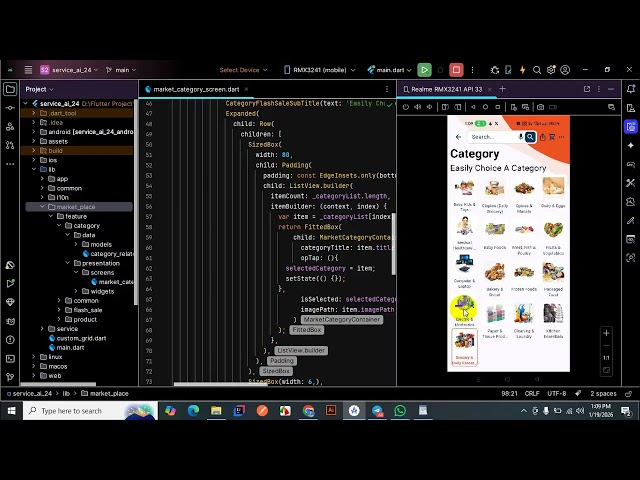Rotate device left in emulator toolbar
Screen dimensions: 640x480
(445, 107)
